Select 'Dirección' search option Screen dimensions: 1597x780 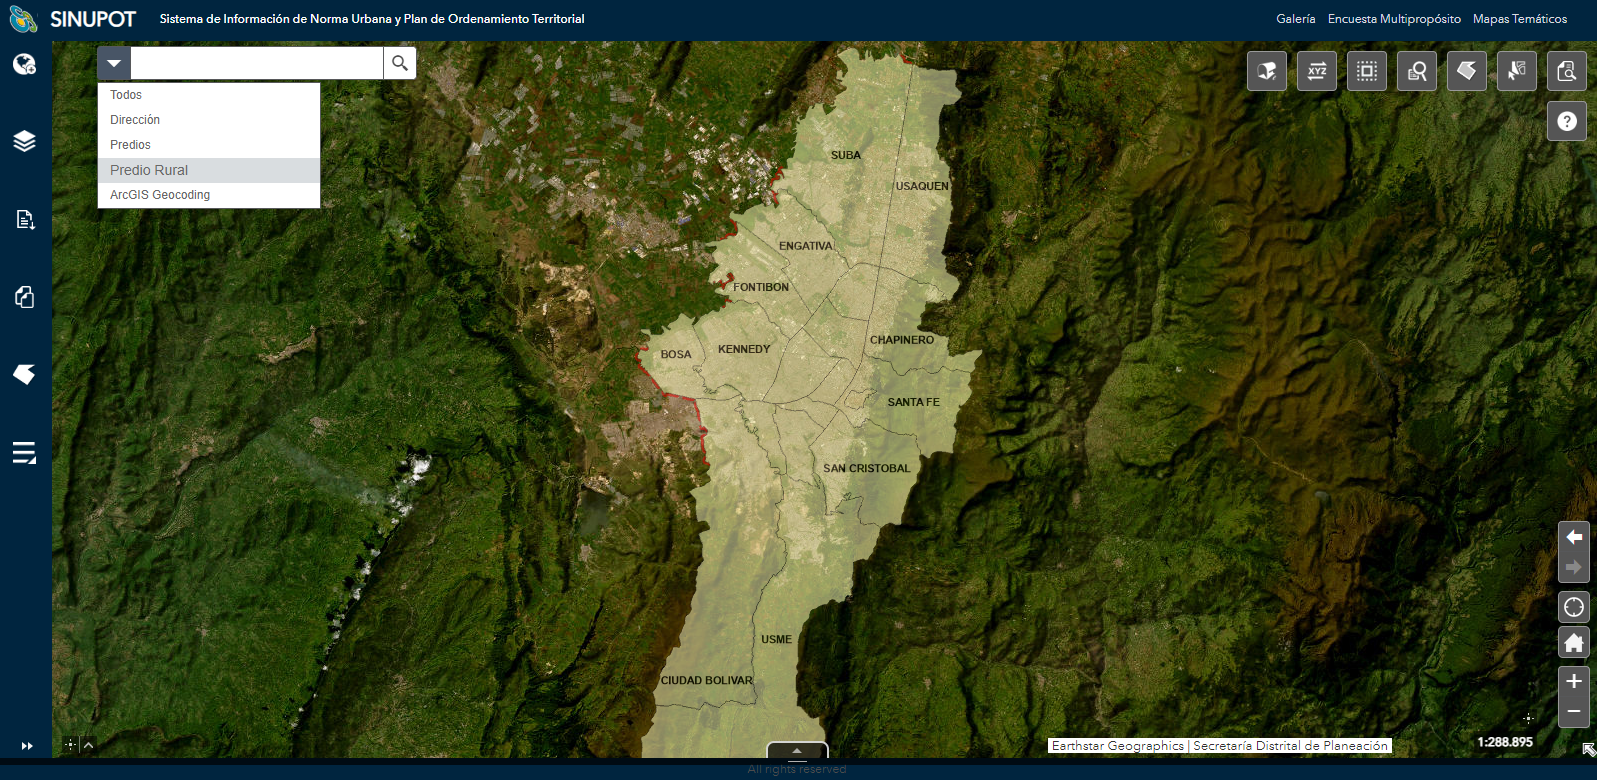coord(209,120)
